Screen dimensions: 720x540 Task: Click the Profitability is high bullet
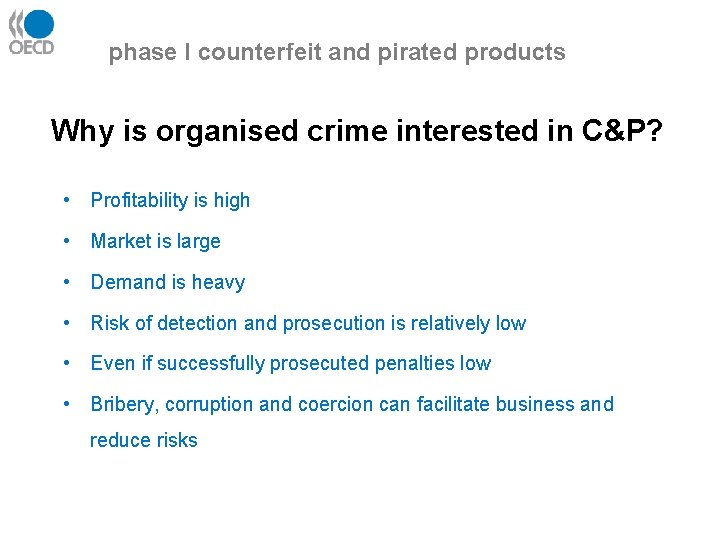point(170,201)
